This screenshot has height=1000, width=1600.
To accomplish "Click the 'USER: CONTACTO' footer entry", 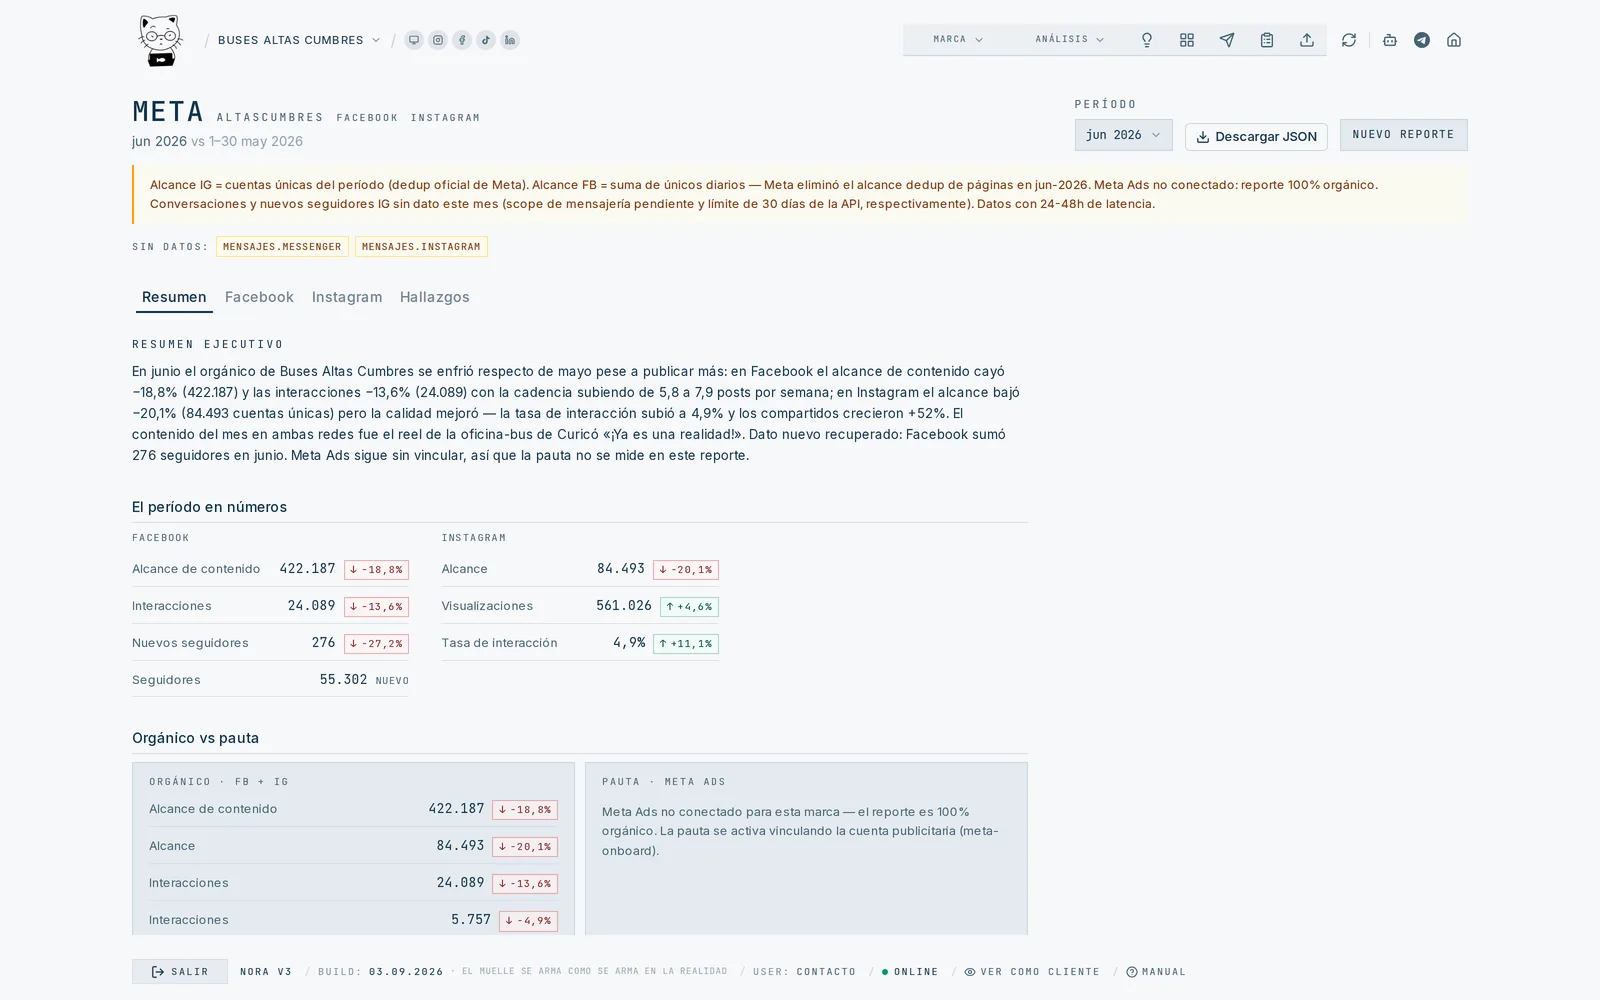I will (805, 972).
